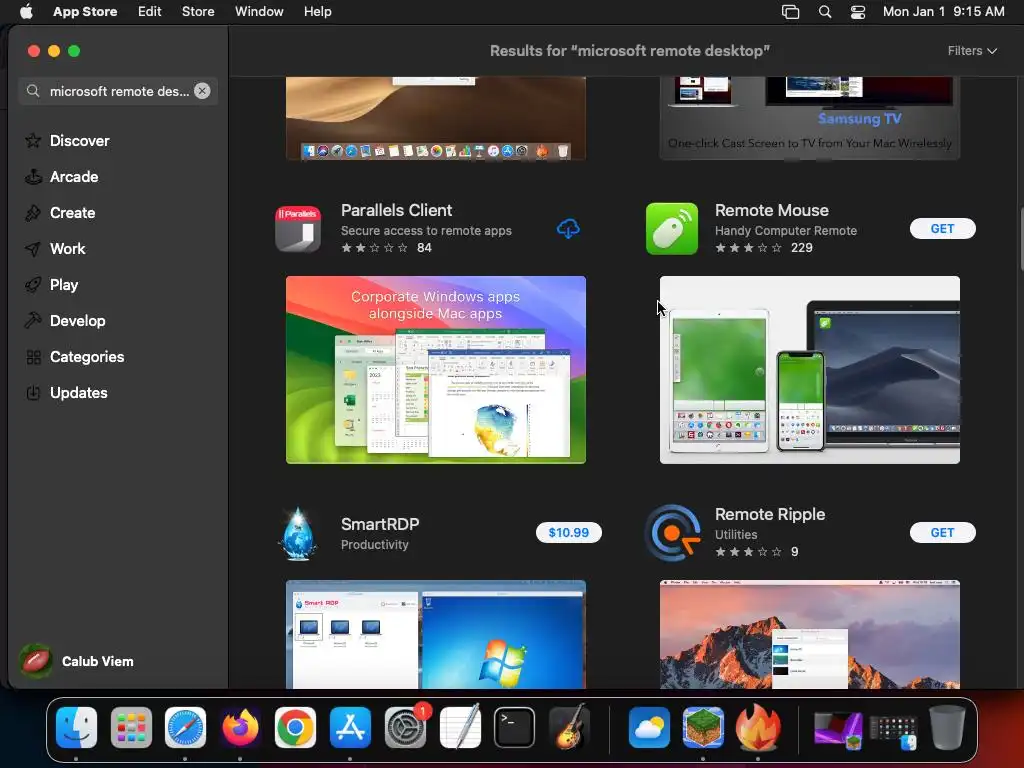Screen dimensions: 1024x768
Task: Open Remote Ripple title link
Action: pos(770,514)
